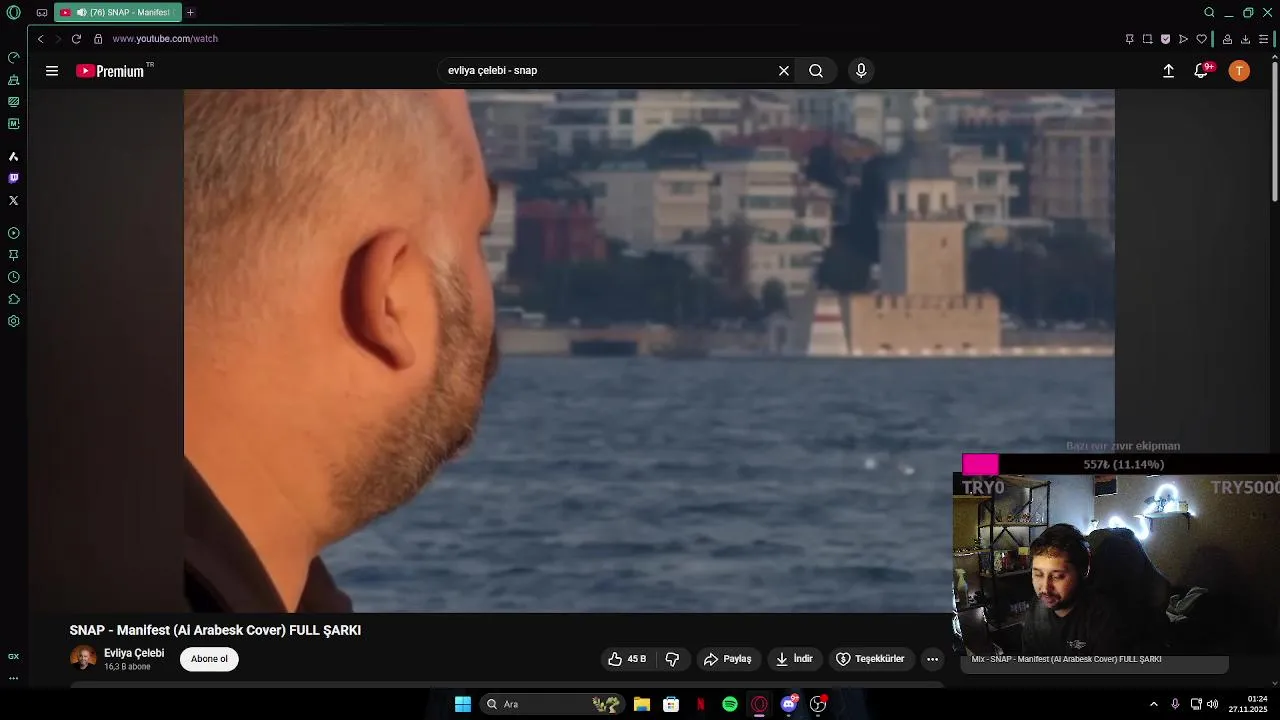Click the page vertical scrollbar
Image resolution: width=1280 pixels, height=720 pixels.
click(1274, 130)
